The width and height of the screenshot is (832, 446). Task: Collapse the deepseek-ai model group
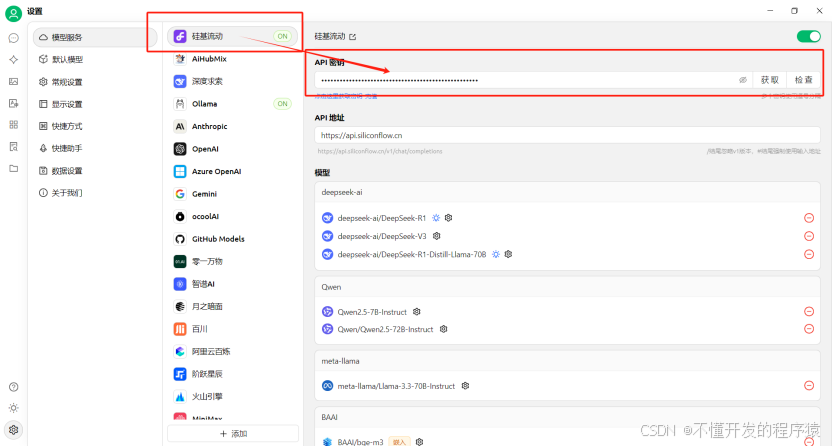pyautogui.click(x=567, y=192)
